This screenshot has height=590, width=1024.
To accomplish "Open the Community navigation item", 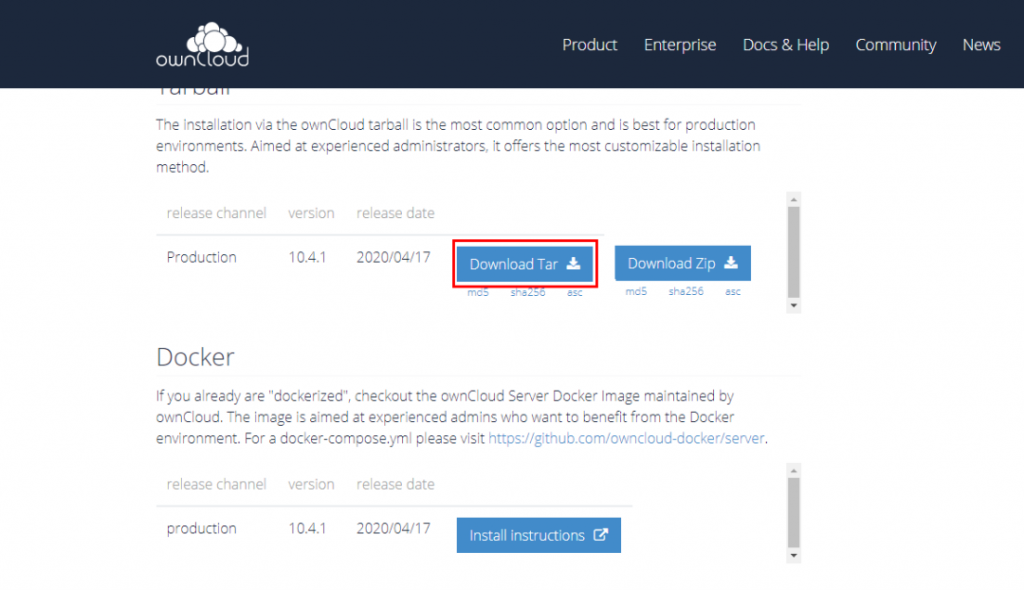I will pyautogui.click(x=896, y=45).
